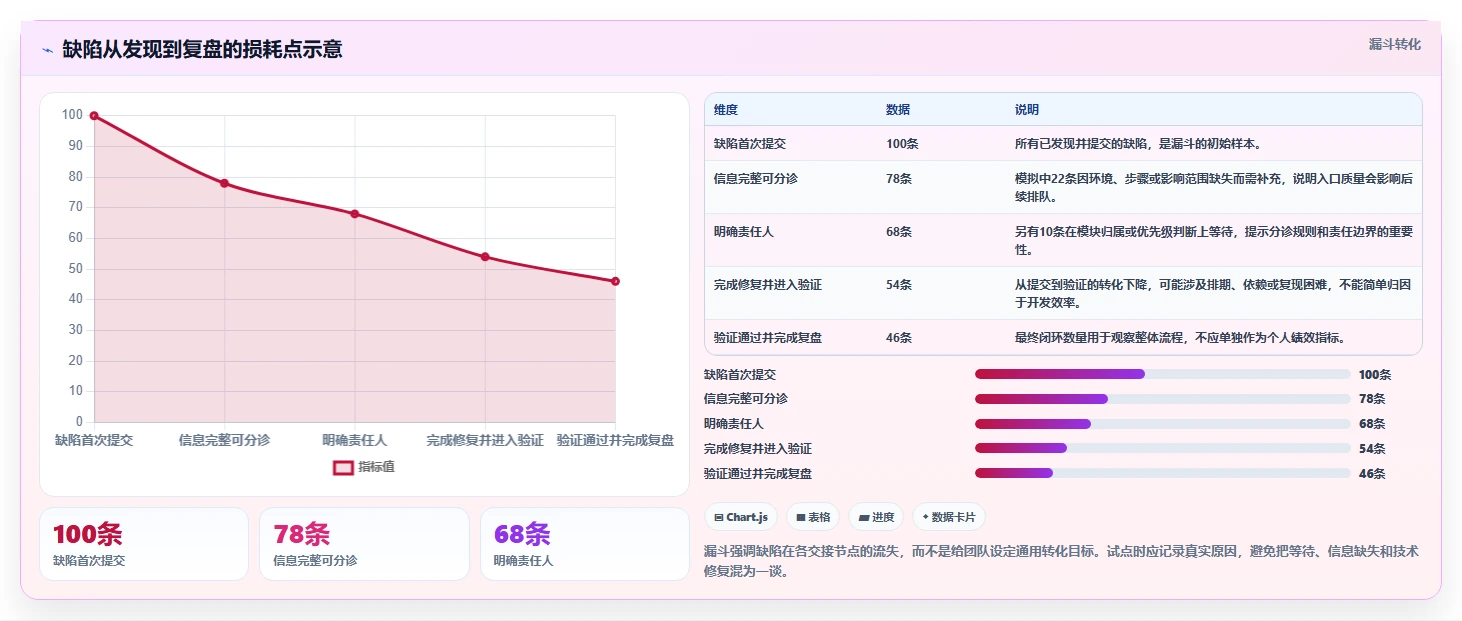
Task: Click the table data cell 100条
Action: tap(902, 144)
